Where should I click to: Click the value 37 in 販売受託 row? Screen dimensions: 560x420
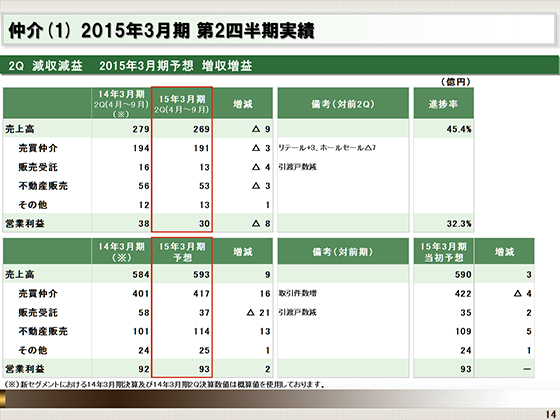(x=204, y=312)
